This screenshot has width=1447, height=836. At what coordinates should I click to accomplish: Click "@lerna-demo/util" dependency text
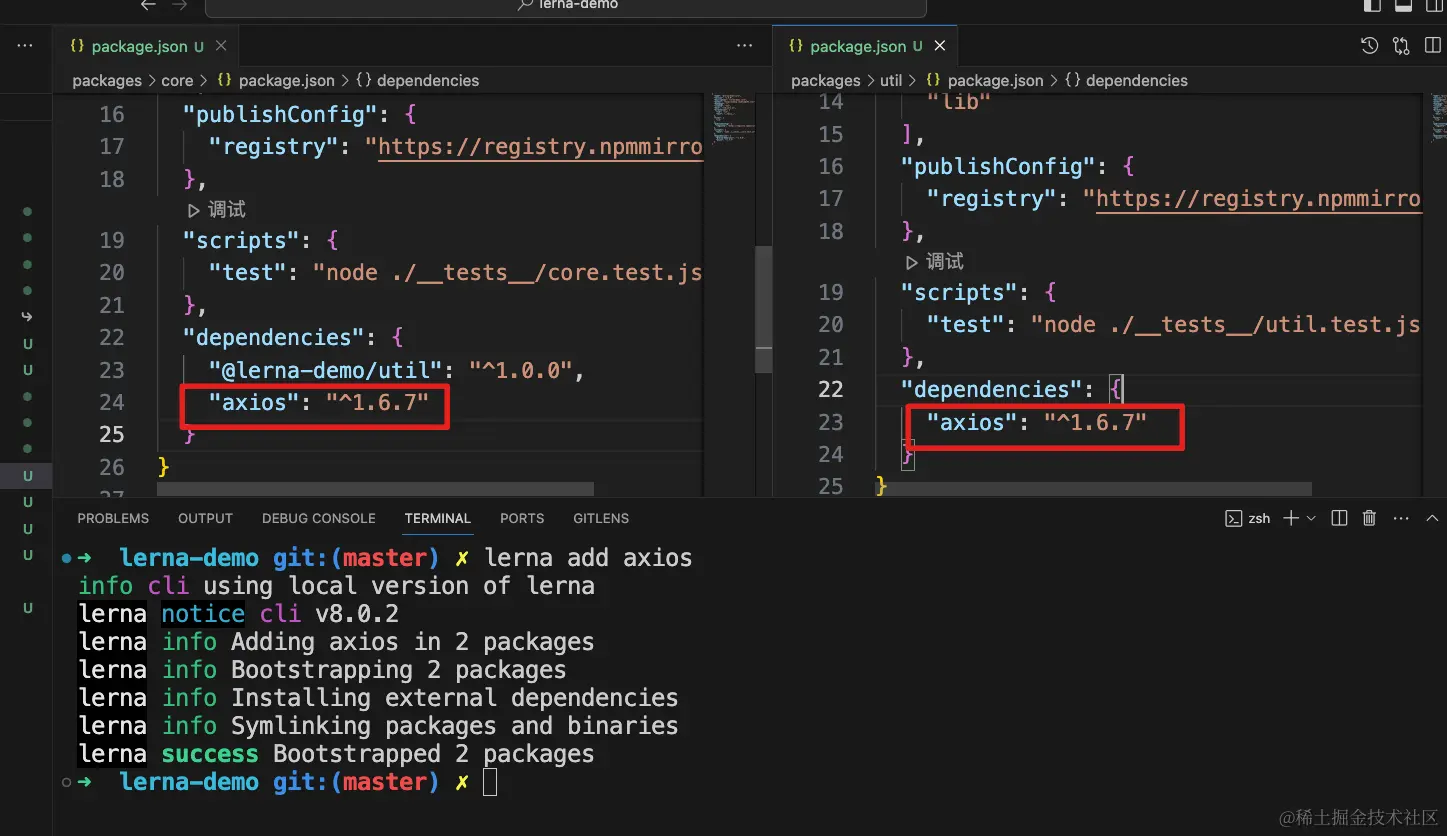325,370
